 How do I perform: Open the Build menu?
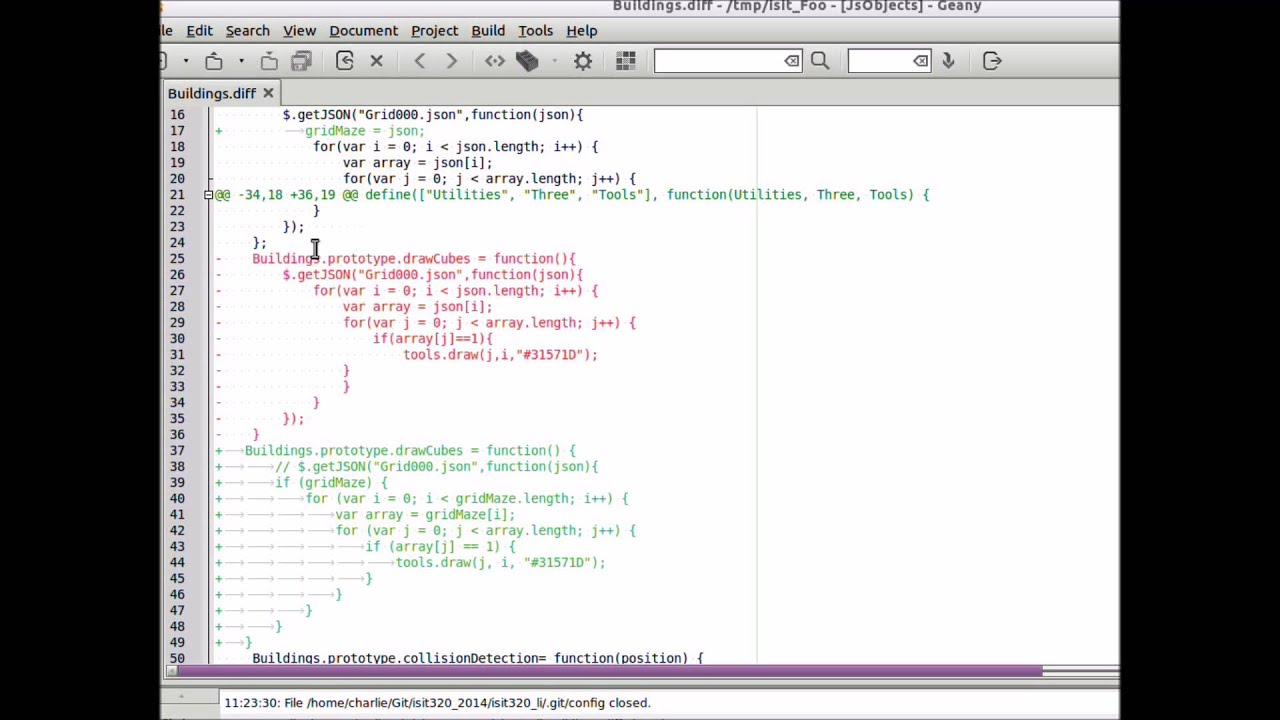click(x=488, y=31)
